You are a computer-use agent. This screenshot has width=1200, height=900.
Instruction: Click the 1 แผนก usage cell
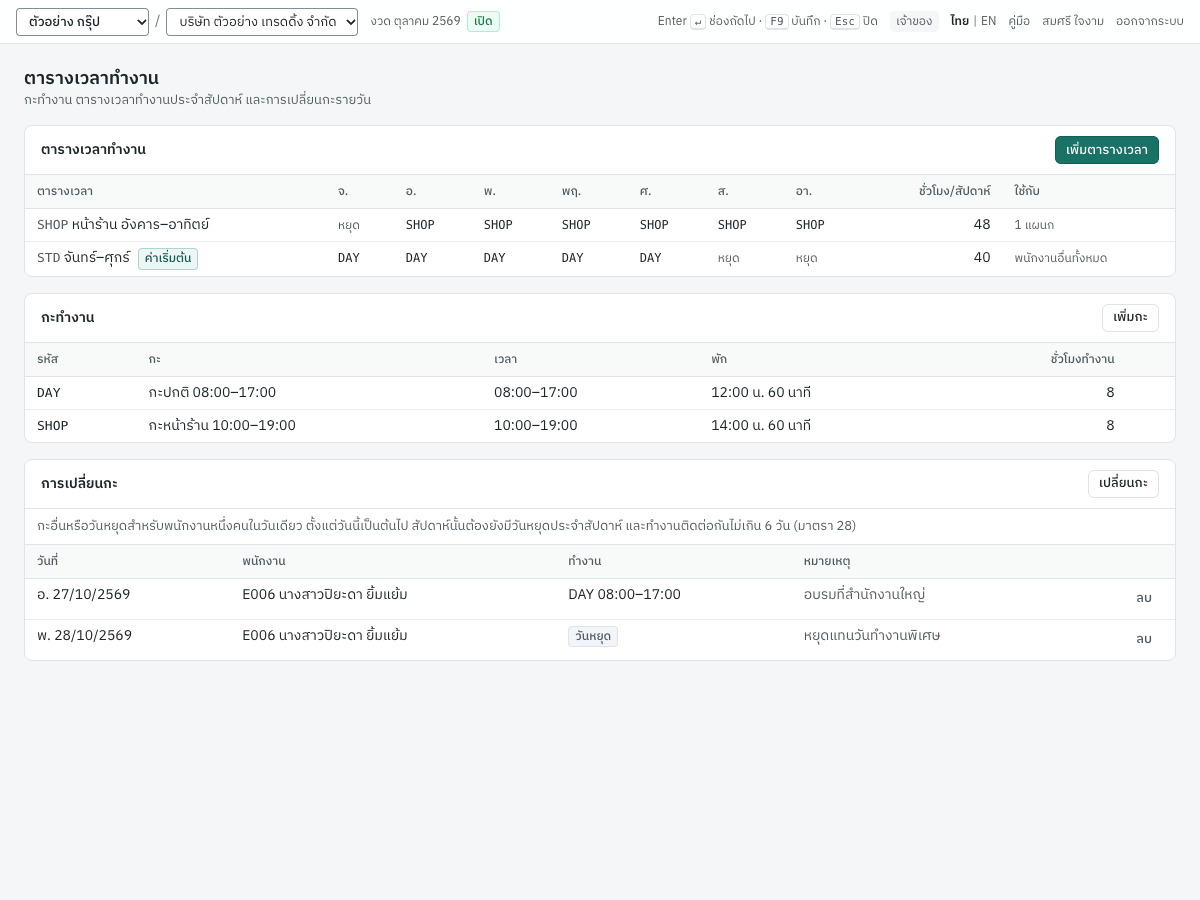1034,225
